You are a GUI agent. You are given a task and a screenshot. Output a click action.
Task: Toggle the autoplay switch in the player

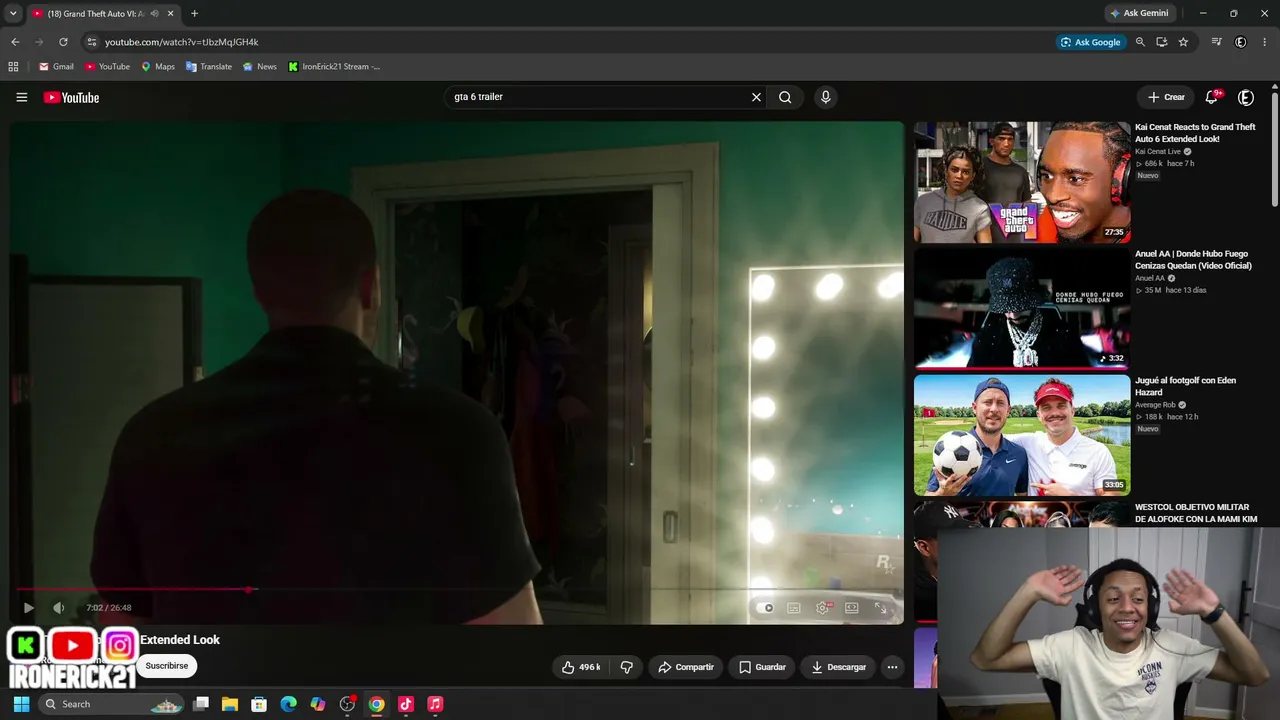pyautogui.click(x=765, y=607)
